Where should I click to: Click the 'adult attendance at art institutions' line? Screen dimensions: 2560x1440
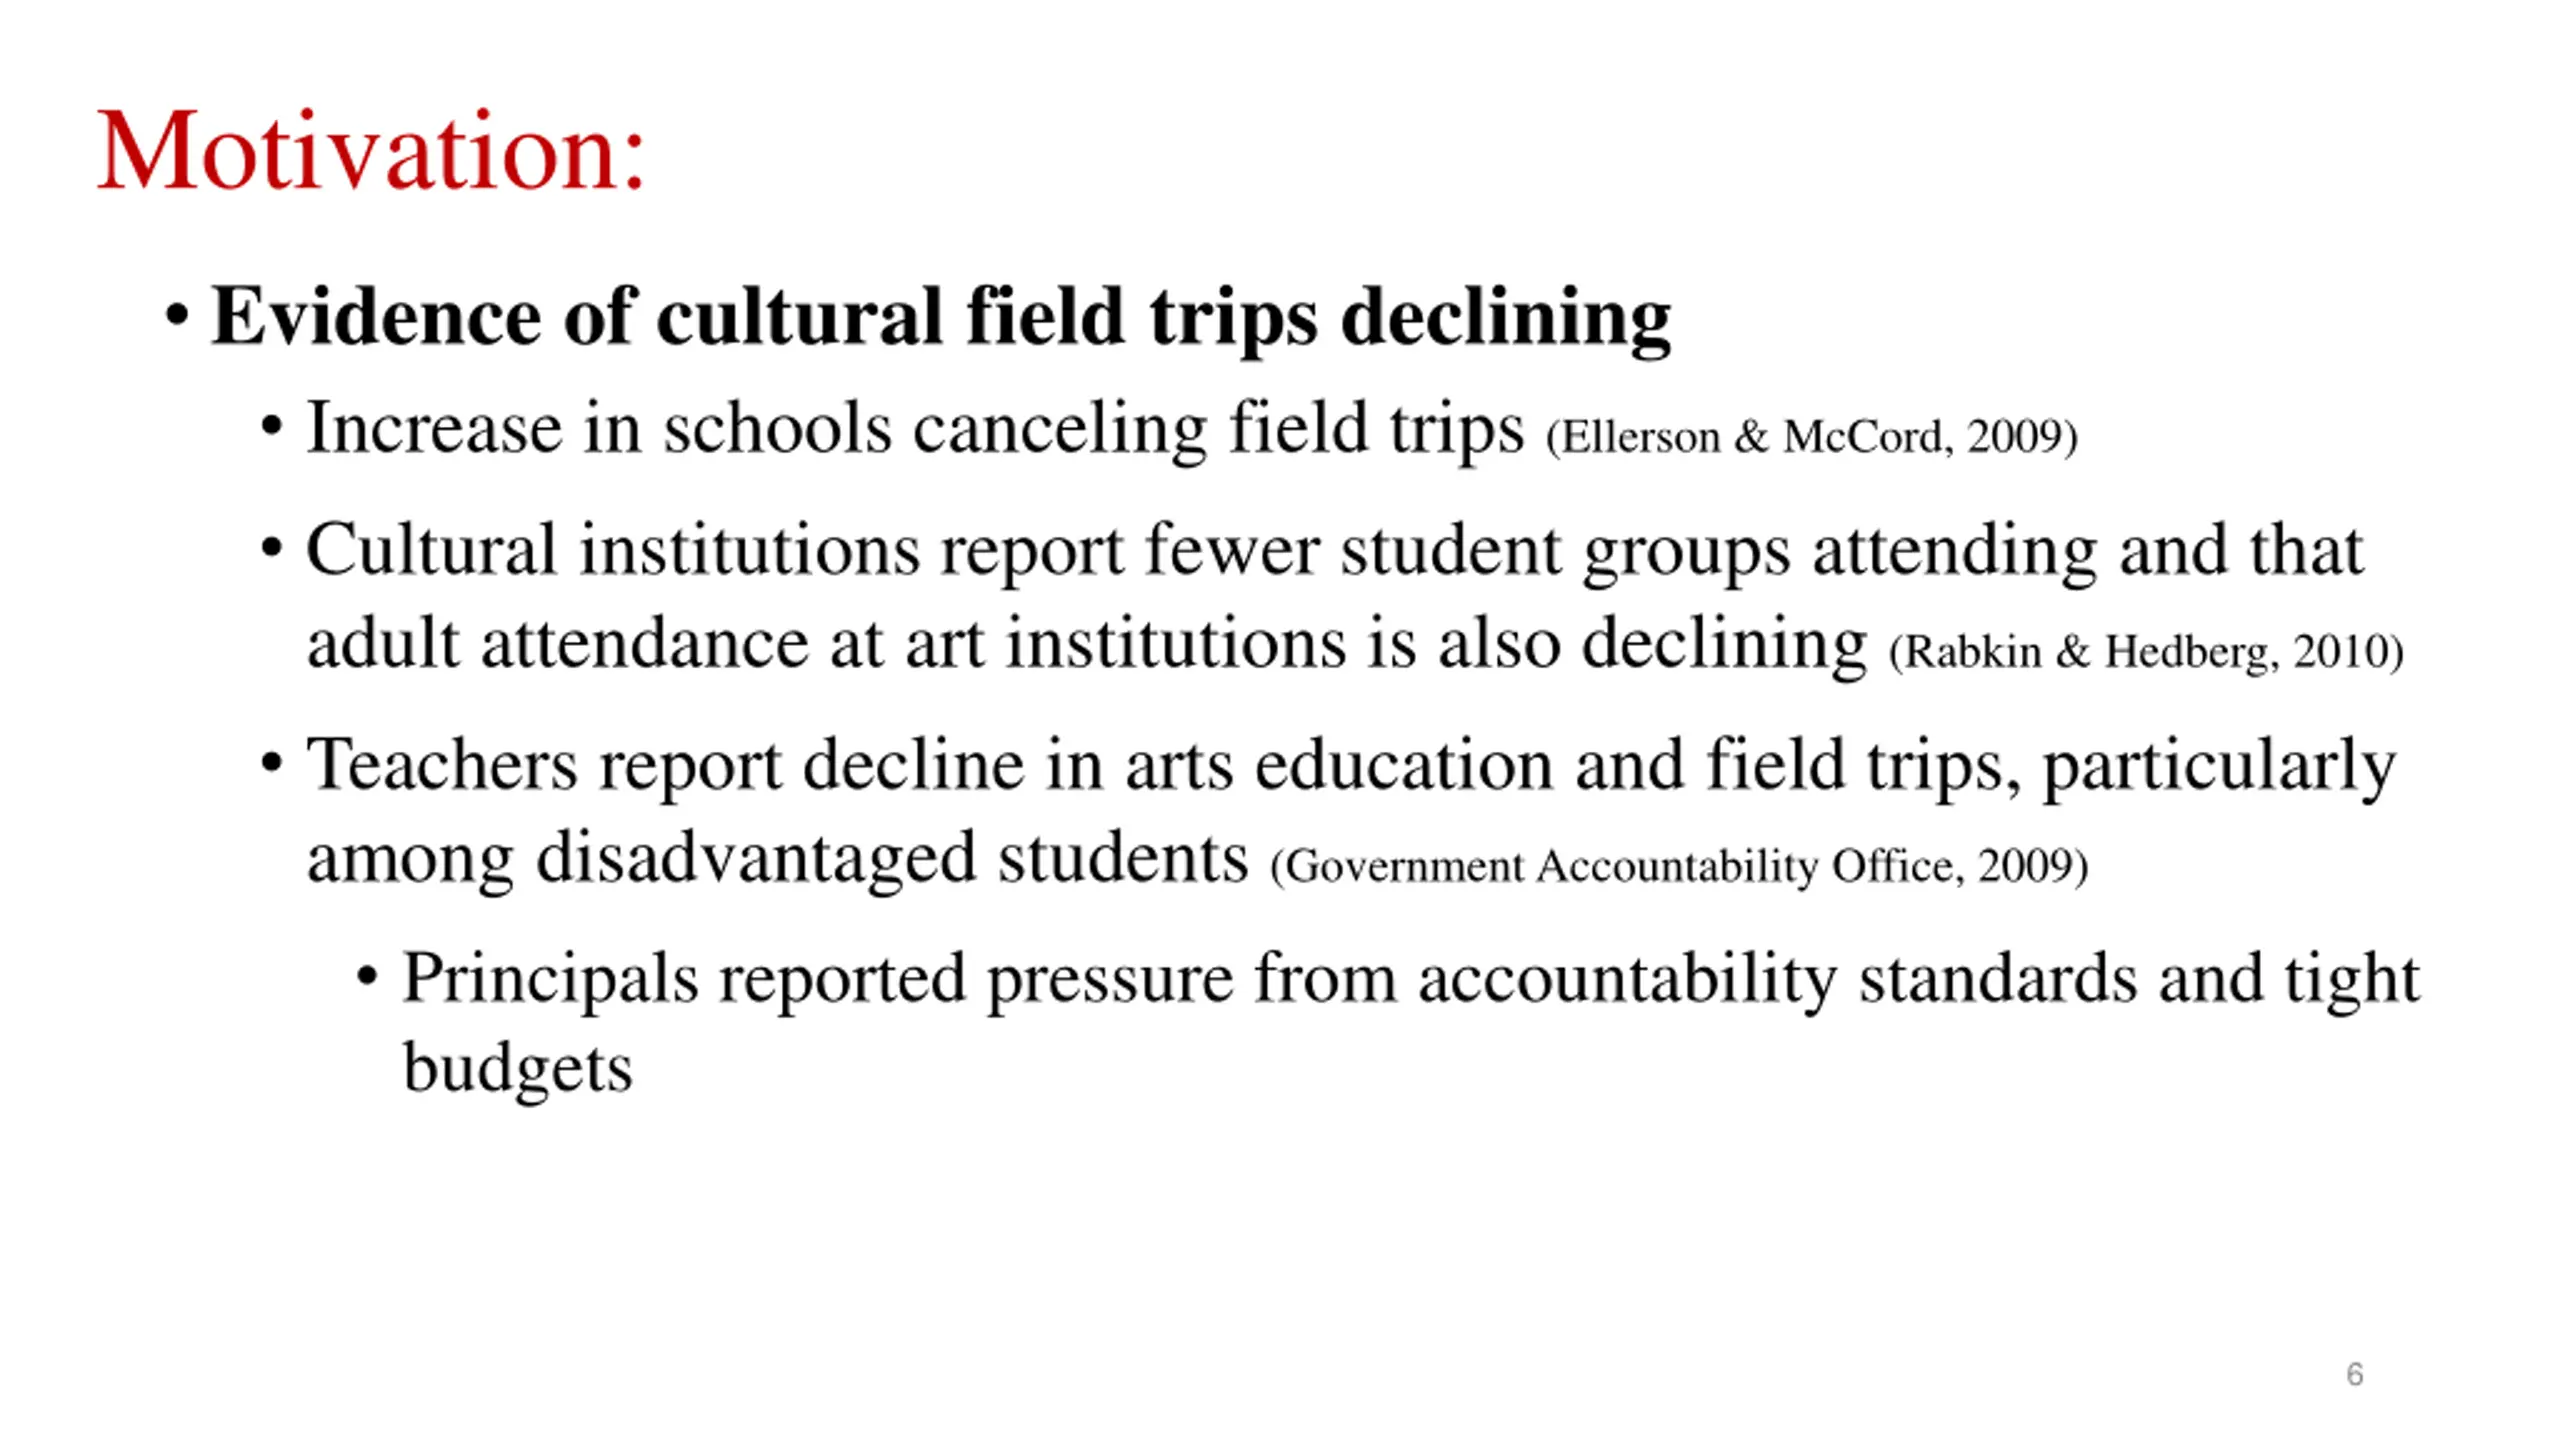pos(1087,644)
